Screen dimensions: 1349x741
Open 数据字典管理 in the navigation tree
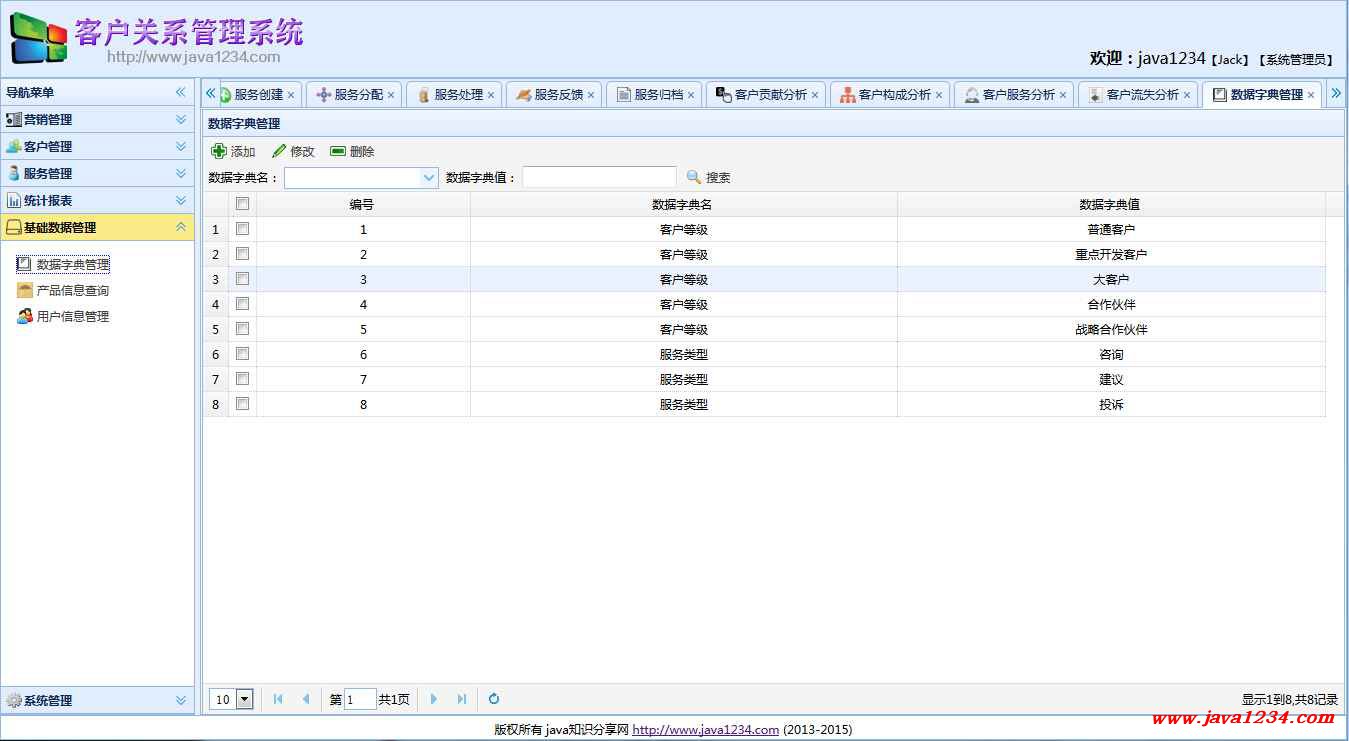click(73, 264)
